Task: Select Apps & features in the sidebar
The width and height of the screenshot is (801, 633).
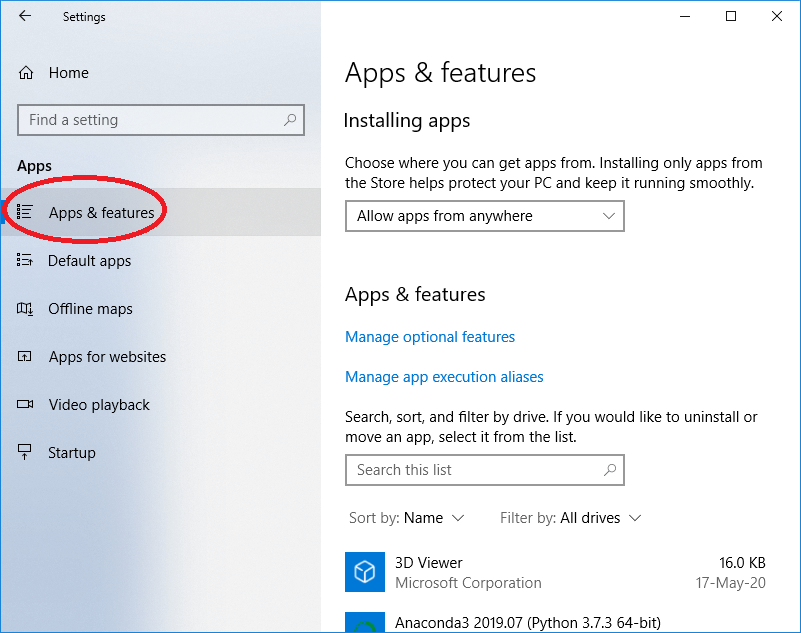Action: (161, 212)
